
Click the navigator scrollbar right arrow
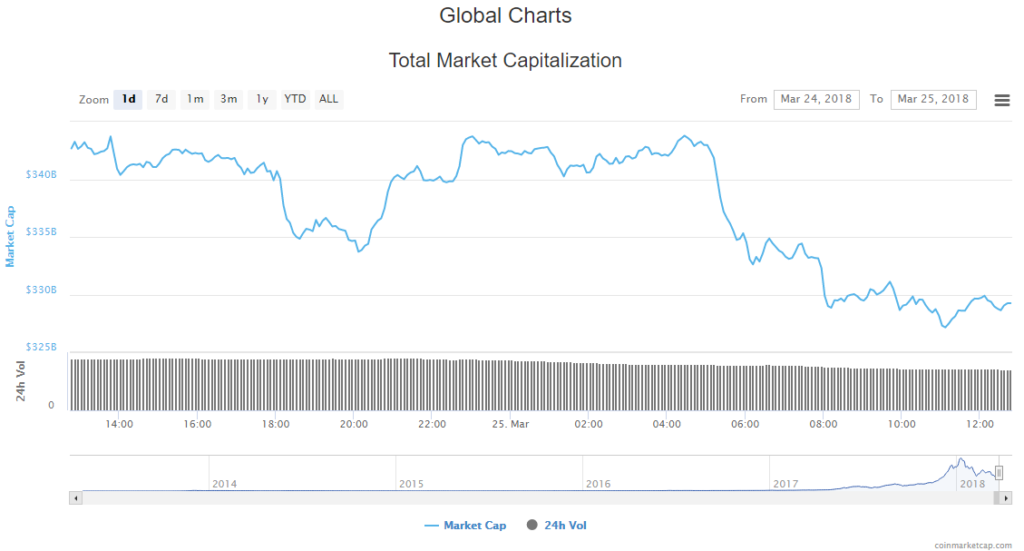(x=1006, y=497)
